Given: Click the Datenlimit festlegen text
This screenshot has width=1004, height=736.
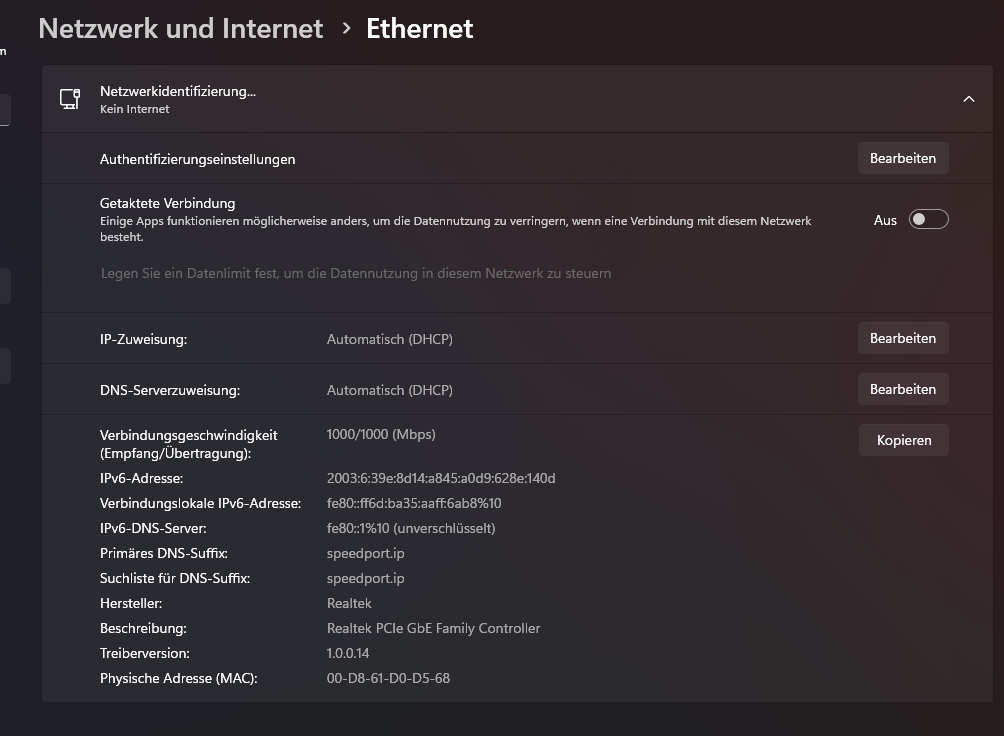Looking at the screenshot, I should tap(355, 273).
